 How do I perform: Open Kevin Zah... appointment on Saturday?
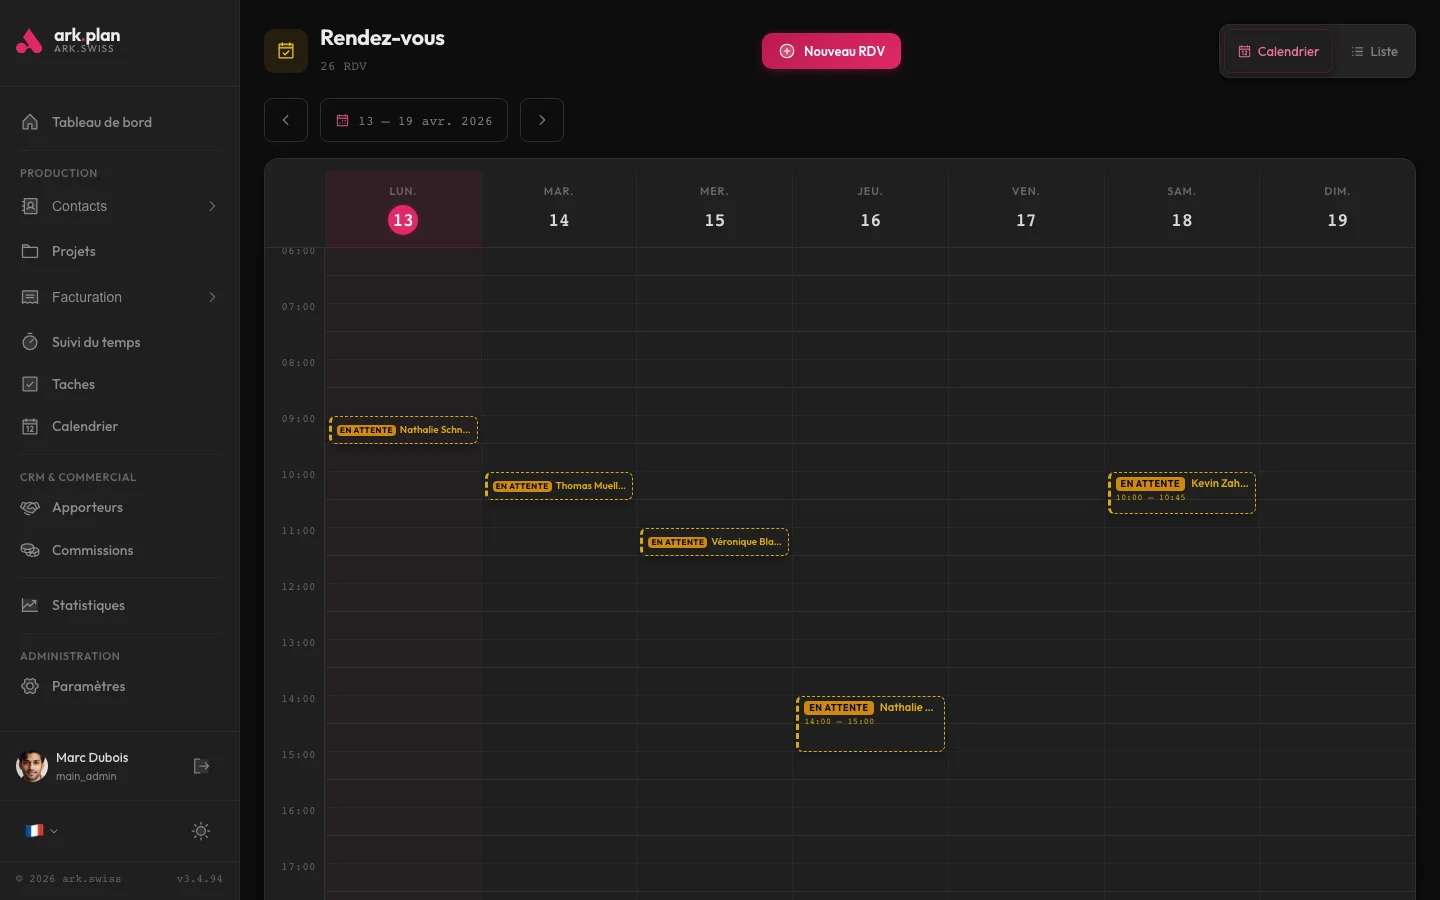coord(1182,493)
